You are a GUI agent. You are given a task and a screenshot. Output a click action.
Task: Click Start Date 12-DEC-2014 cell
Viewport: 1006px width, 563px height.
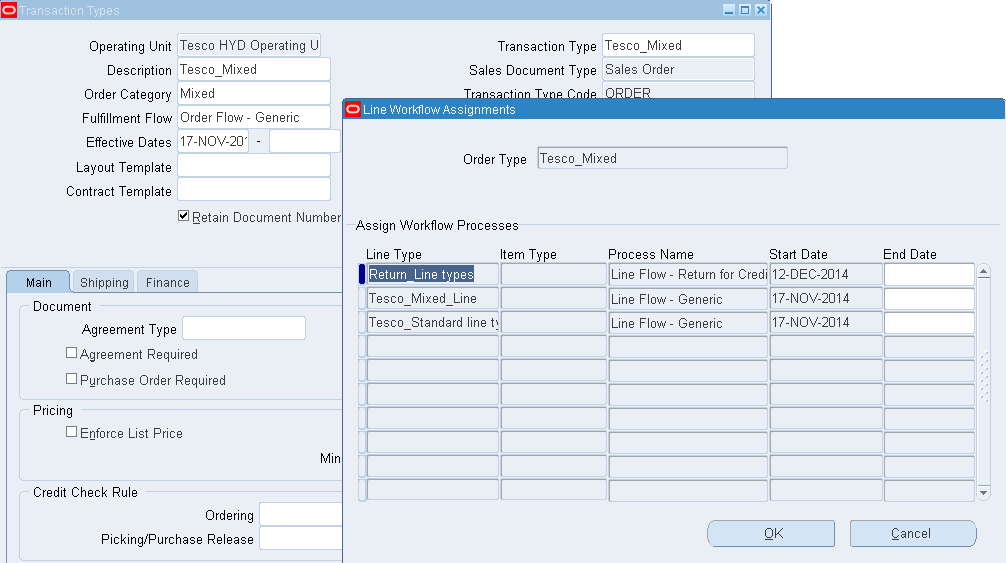(x=826, y=274)
